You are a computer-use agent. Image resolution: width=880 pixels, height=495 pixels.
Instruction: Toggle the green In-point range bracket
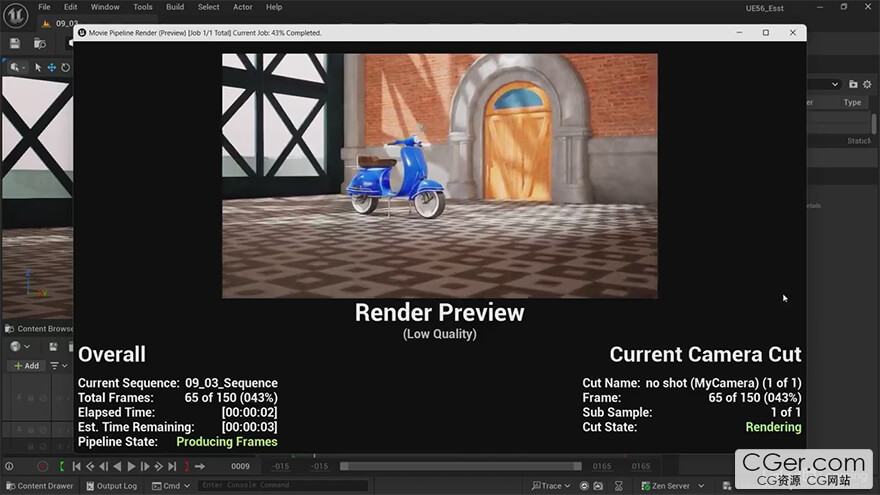(x=62, y=466)
